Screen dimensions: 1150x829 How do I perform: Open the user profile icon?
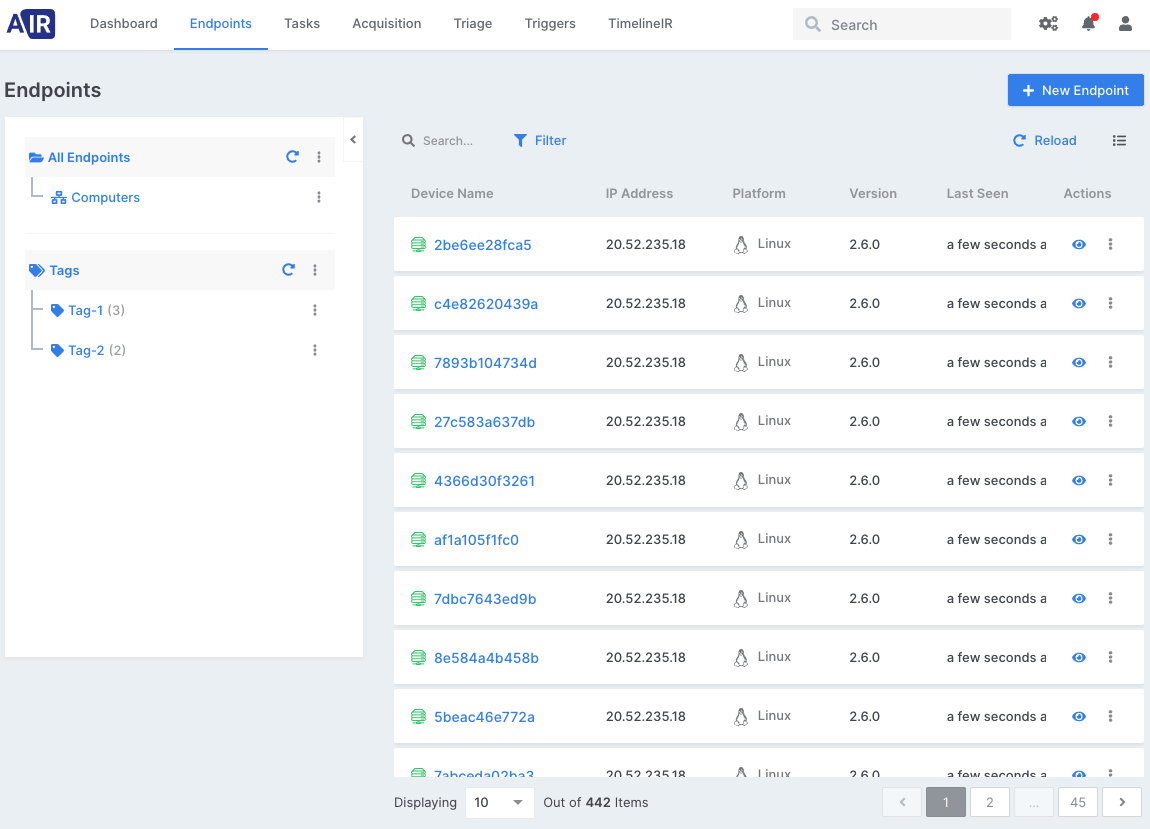1125,24
